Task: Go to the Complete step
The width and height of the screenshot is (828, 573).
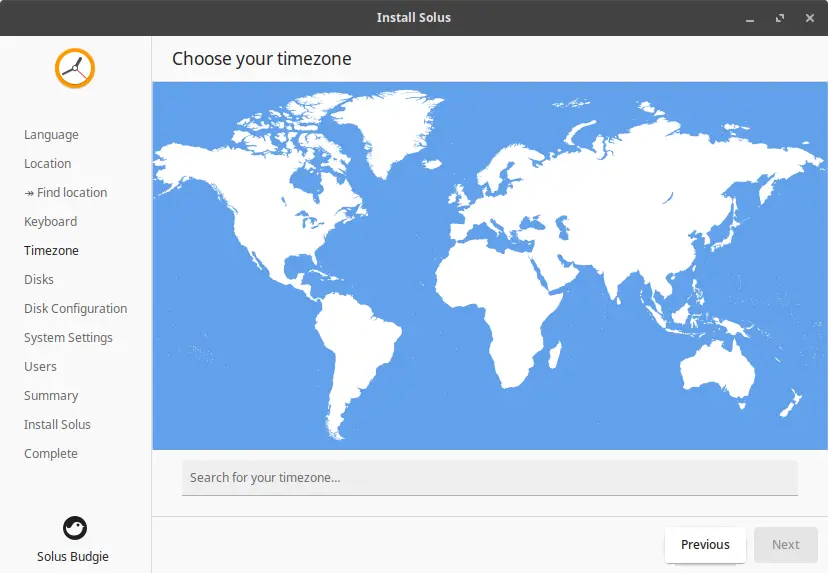Action: (51, 454)
